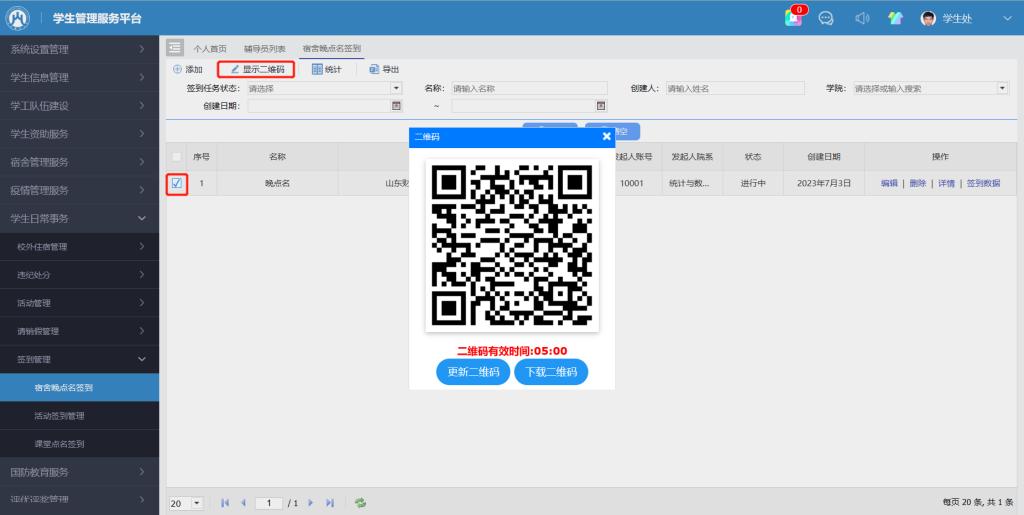
Task: Expand 学生信息管理 in the sidebar
Action: click(x=79, y=77)
